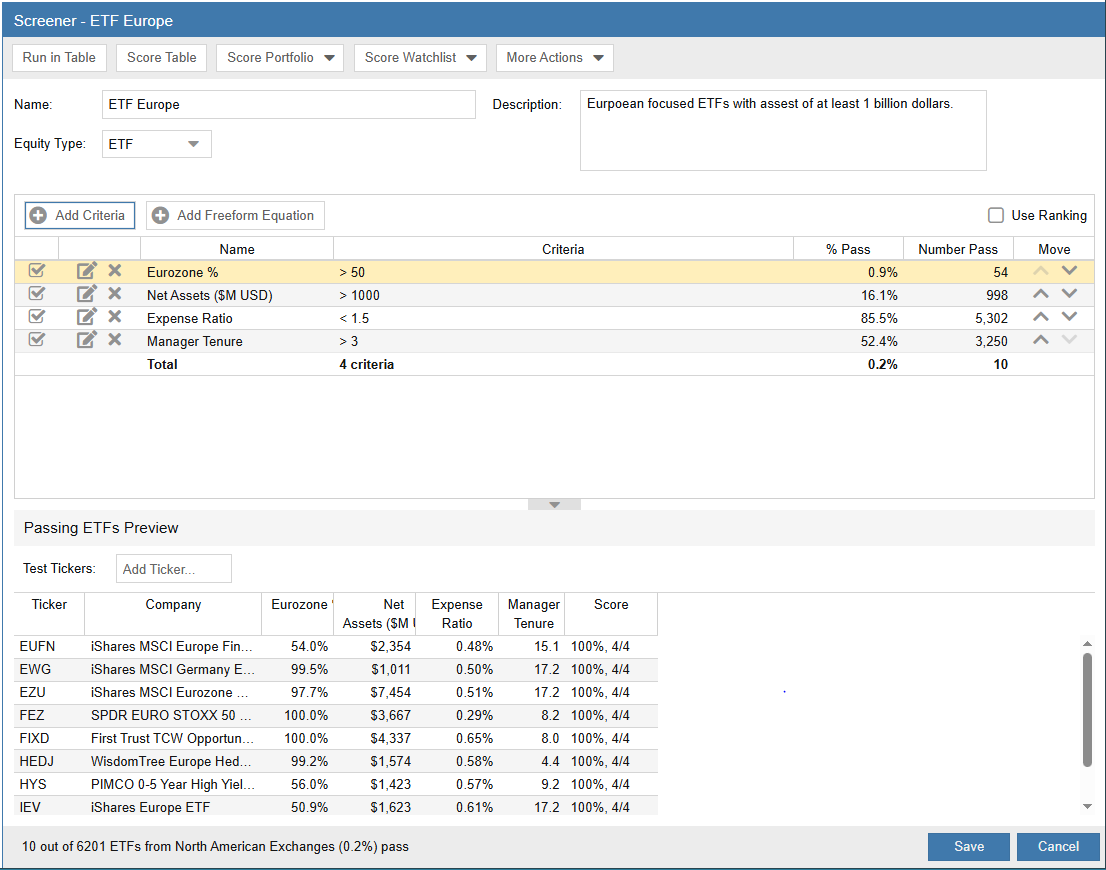Delete the Net Assets criteria row
The width and height of the screenshot is (1106, 870).
pyautogui.click(x=115, y=294)
